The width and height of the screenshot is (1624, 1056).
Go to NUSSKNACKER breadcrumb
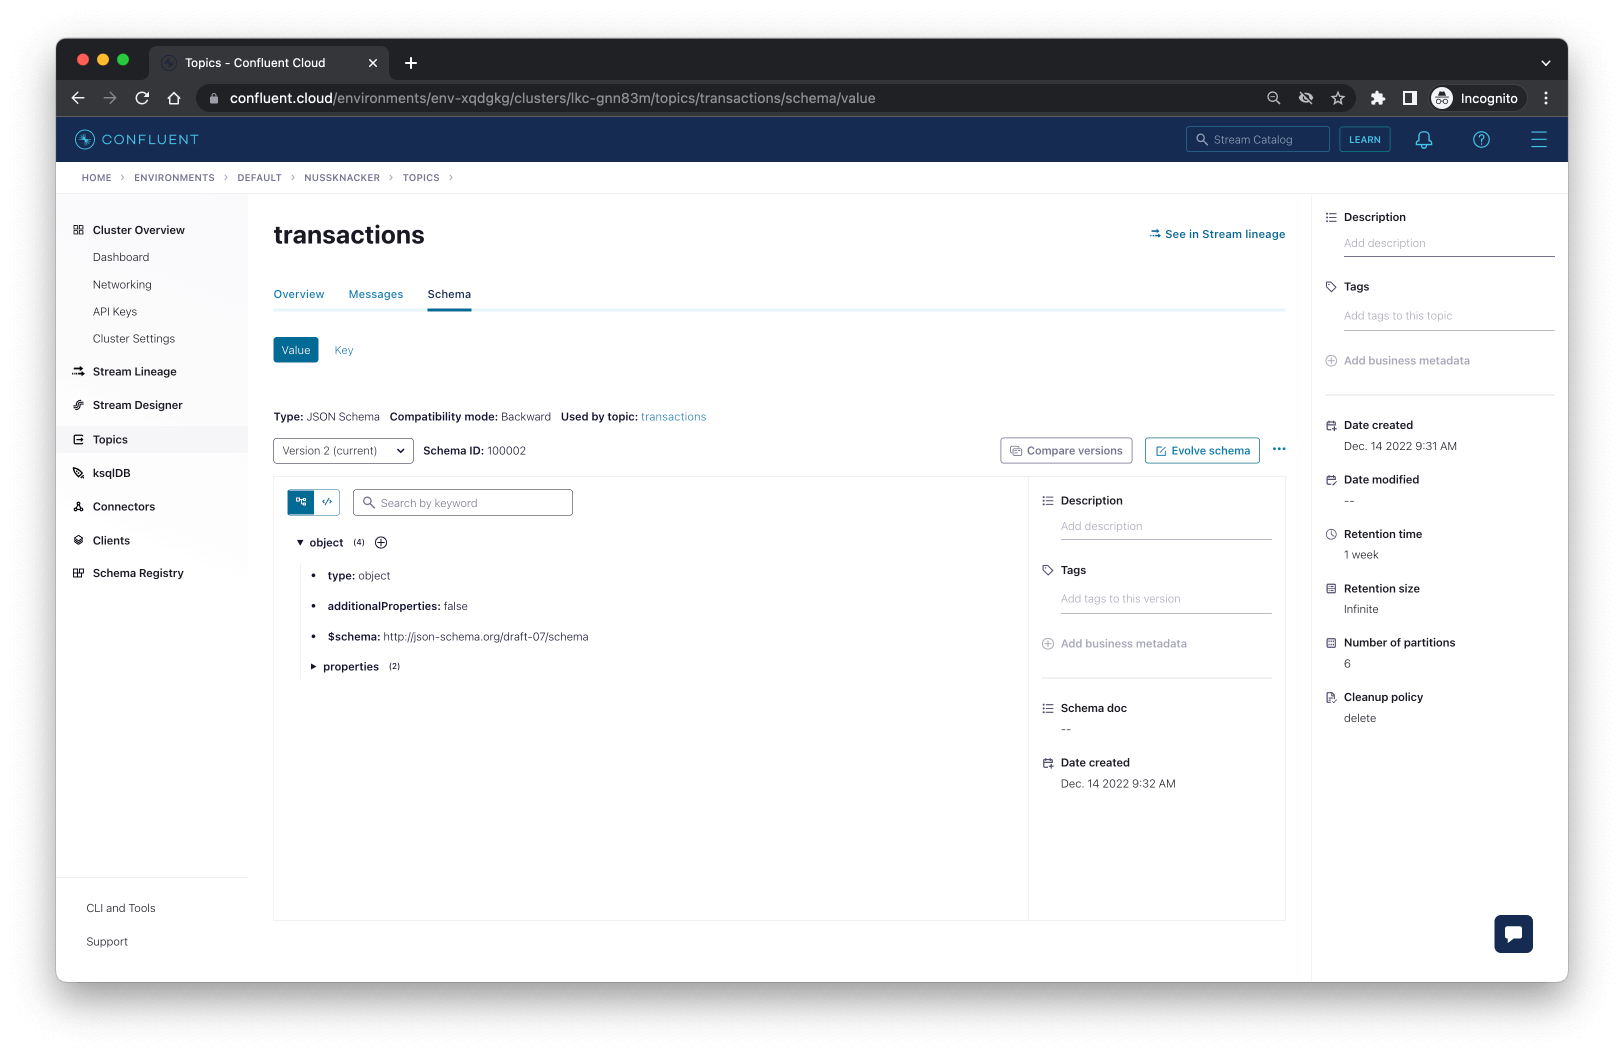coord(342,178)
